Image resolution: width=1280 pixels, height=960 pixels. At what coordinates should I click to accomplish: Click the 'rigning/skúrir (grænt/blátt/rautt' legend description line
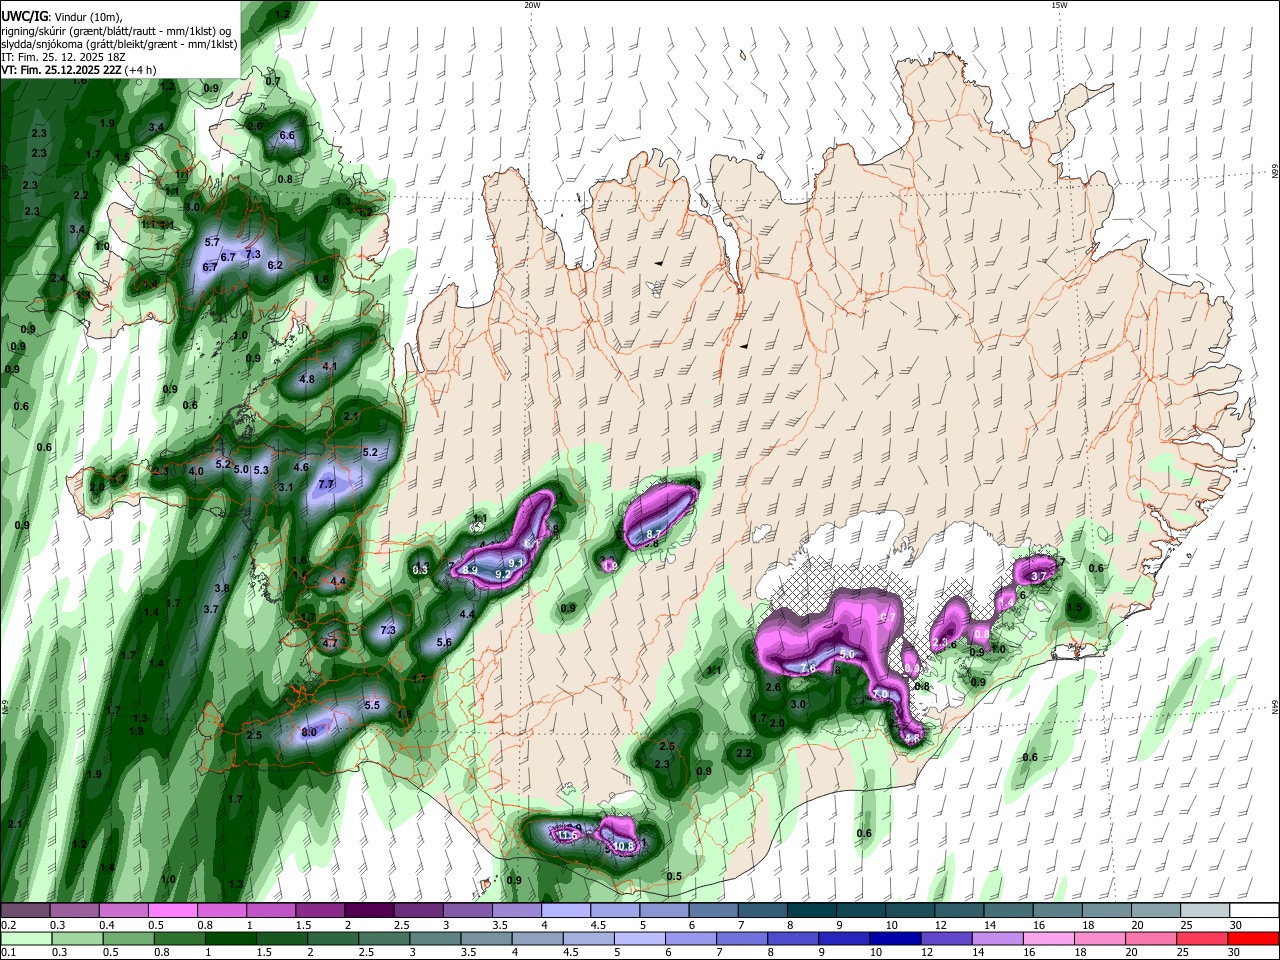click(x=116, y=31)
